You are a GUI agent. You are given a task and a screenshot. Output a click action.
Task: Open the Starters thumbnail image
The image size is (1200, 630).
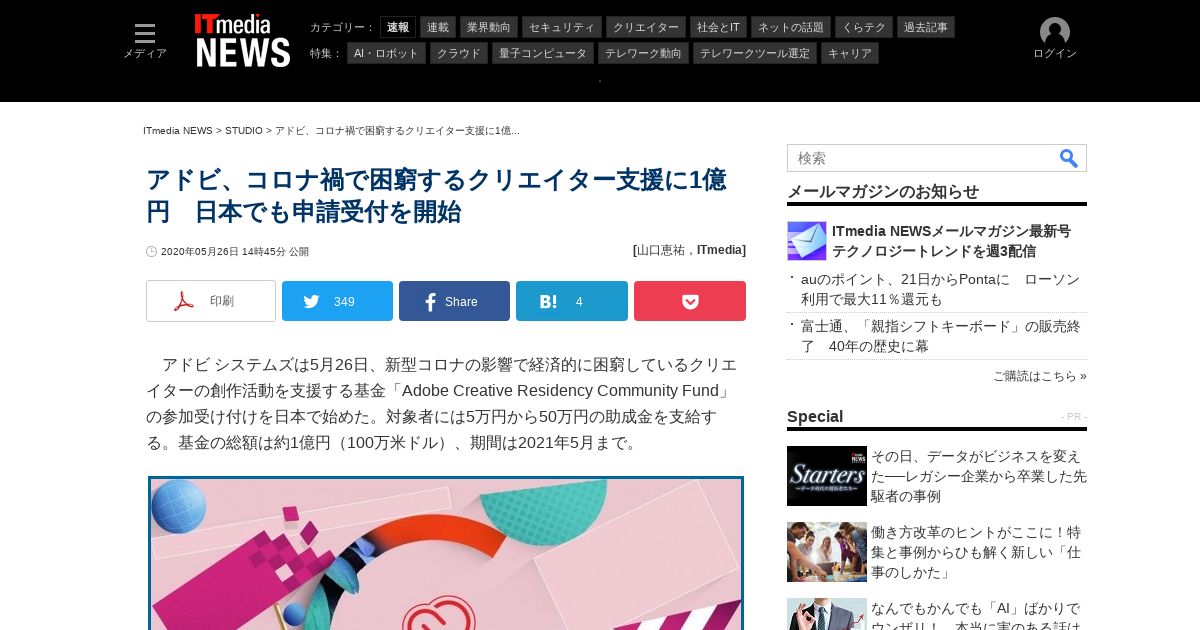827,476
